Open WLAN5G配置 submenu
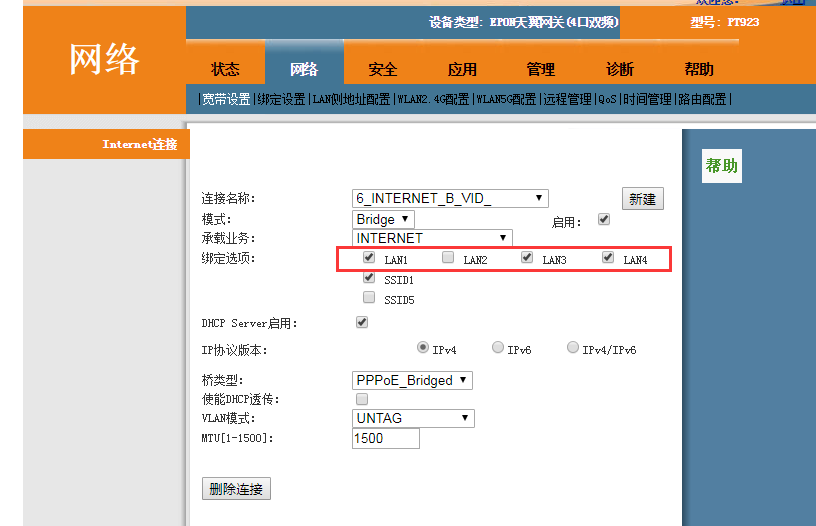This screenshot has width=816, height=526. [506, 99]
